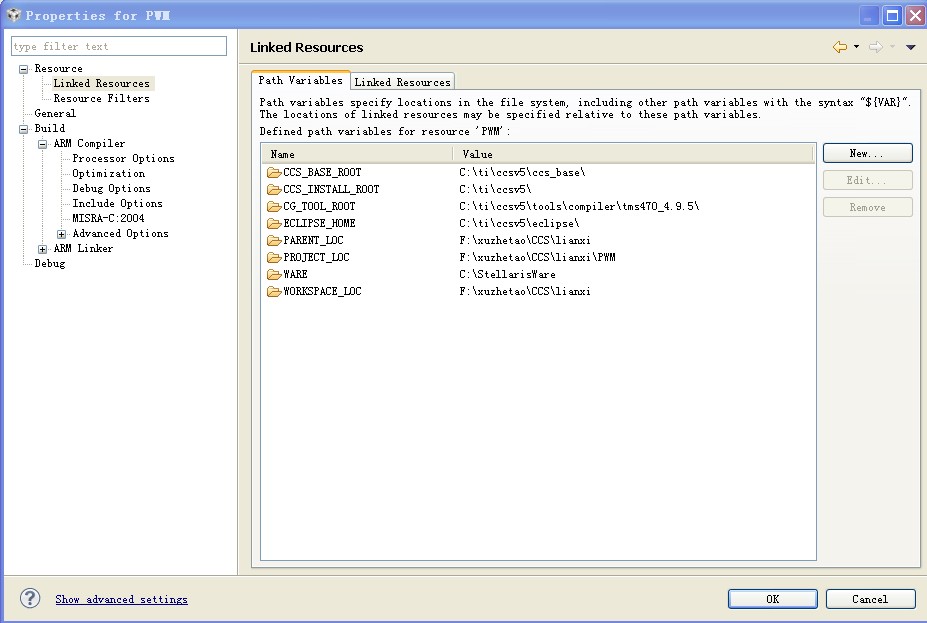Screen dimensions: 927x623
Task: Select the ECLIPSE_HOME variable name
Action: pos(319,223)
